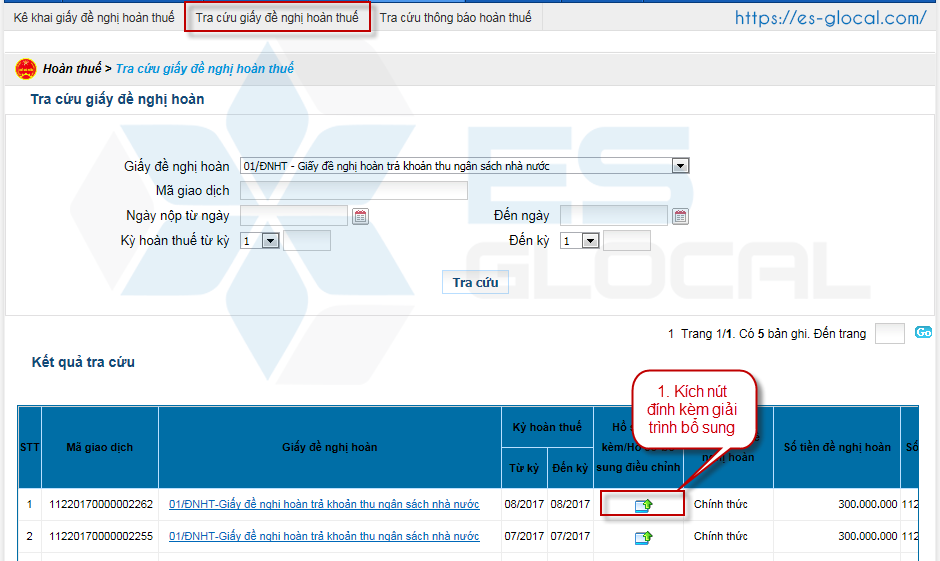The image size is (940, 561).
Task: Switch to 'Tra cứu giấy đề nghị hoàn thuế' tab
Action: [x=277, y=17]
